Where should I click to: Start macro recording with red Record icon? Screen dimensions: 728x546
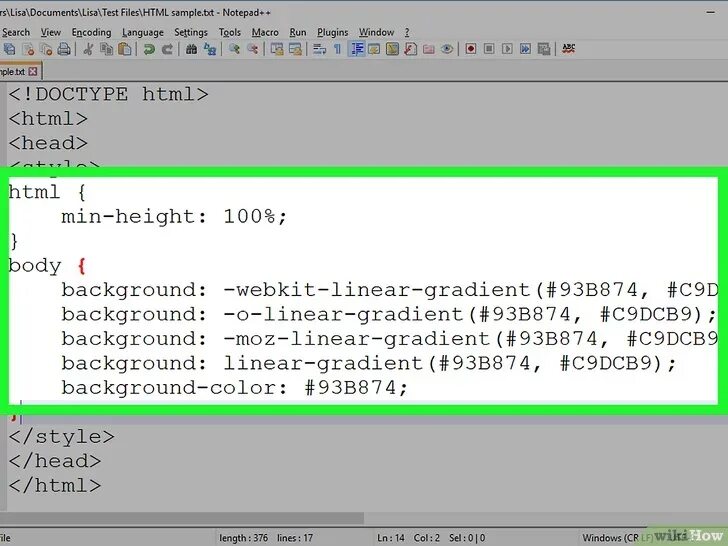coord(471,49)
